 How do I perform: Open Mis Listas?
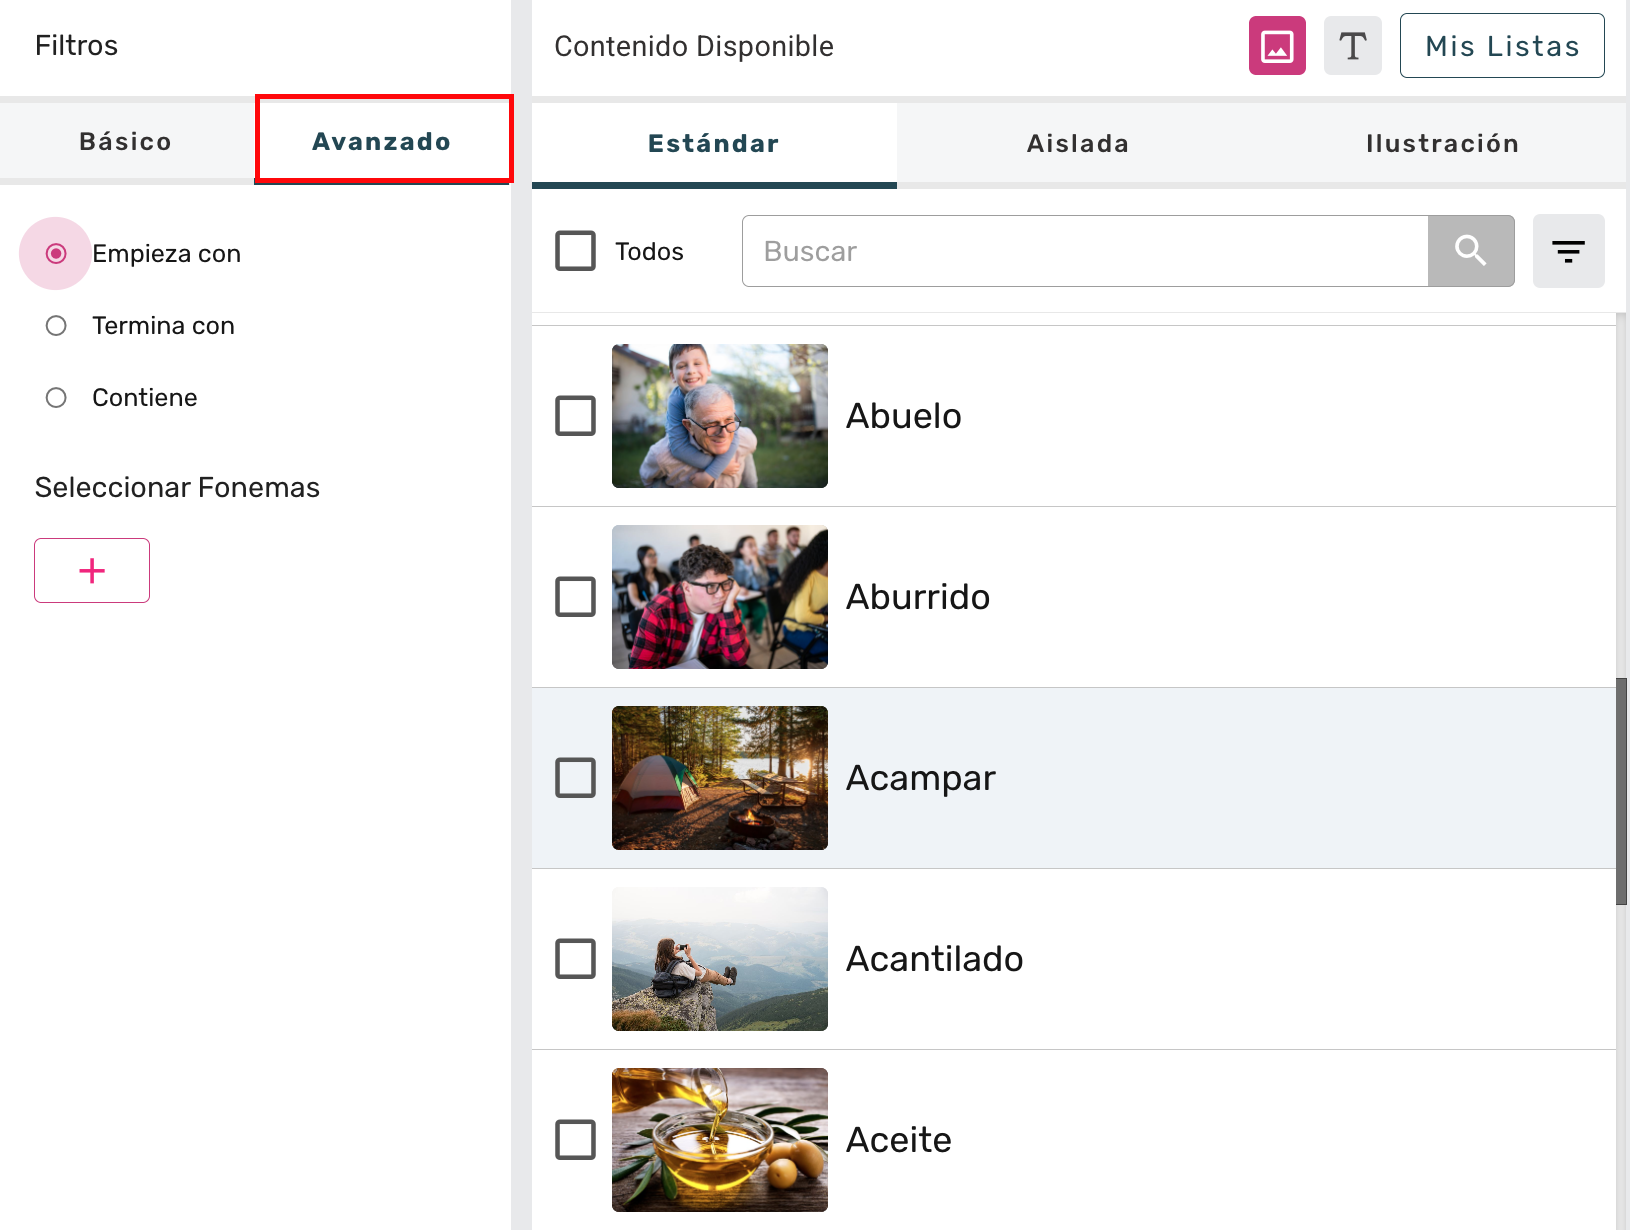(x=1502, y=46)
